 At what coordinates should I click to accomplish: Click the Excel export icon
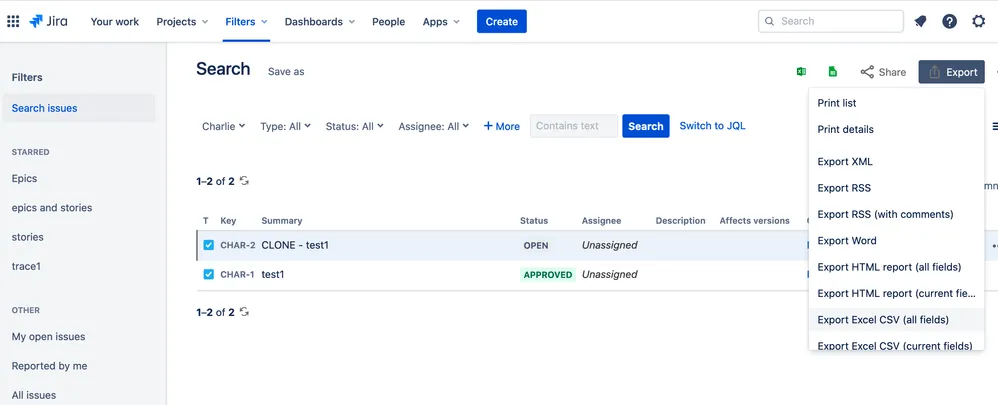801,72
